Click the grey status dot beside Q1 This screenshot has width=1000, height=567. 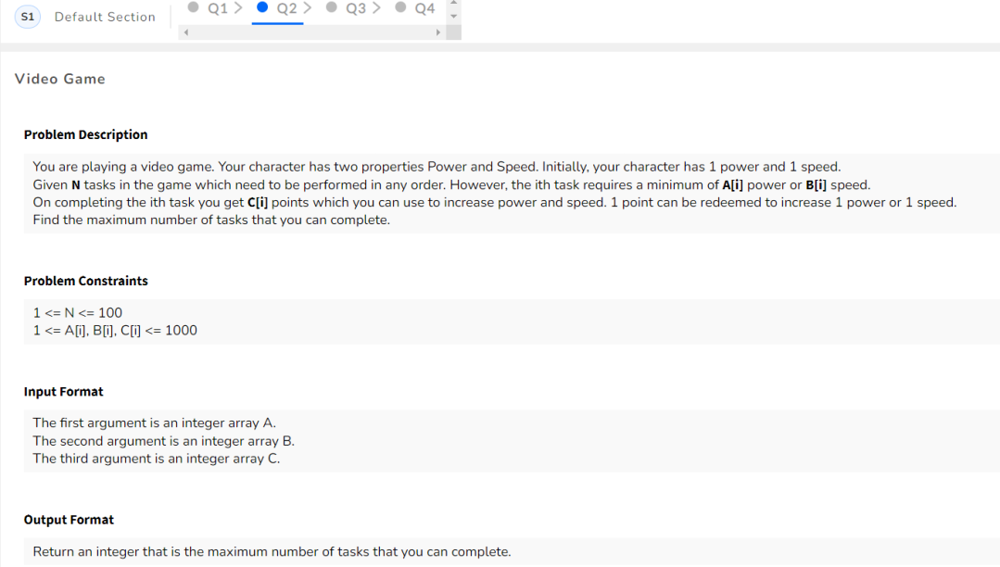coord(193,7)
